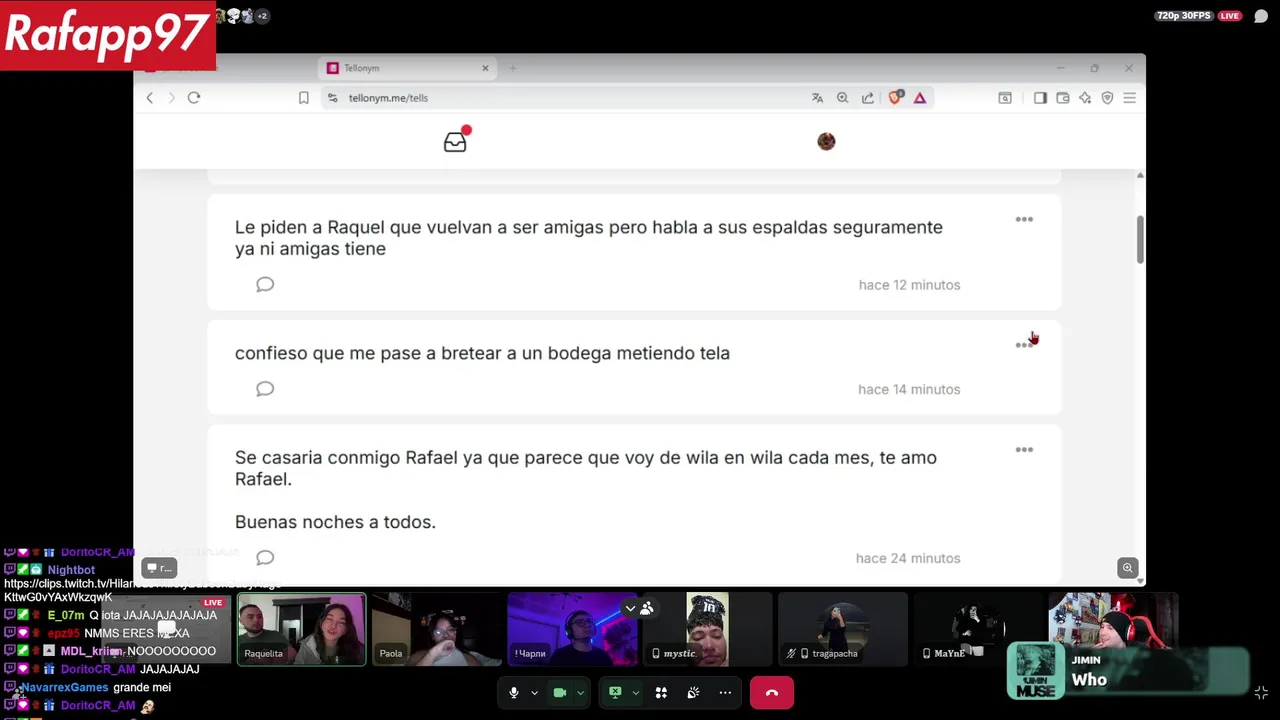The image size is (1280, 720).
Task: Reply to the bodega tell
Action: click(265, 389)
